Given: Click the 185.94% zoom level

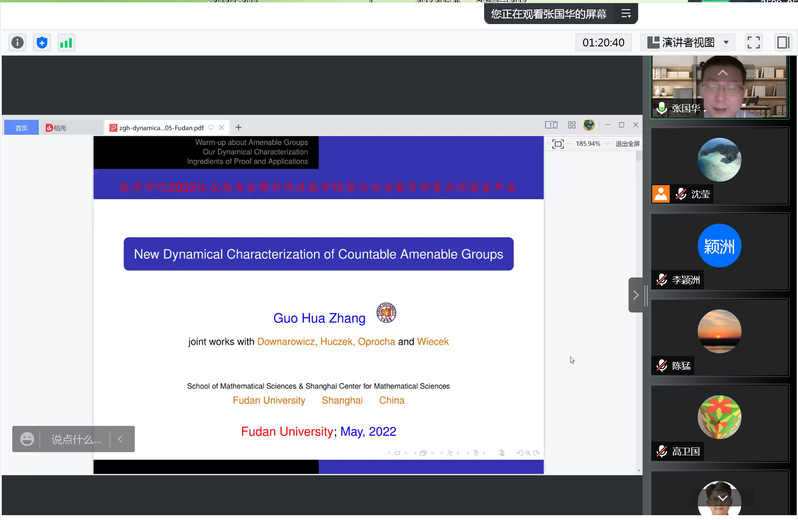Looking at the screenshot, I should (x=588, y=144).
